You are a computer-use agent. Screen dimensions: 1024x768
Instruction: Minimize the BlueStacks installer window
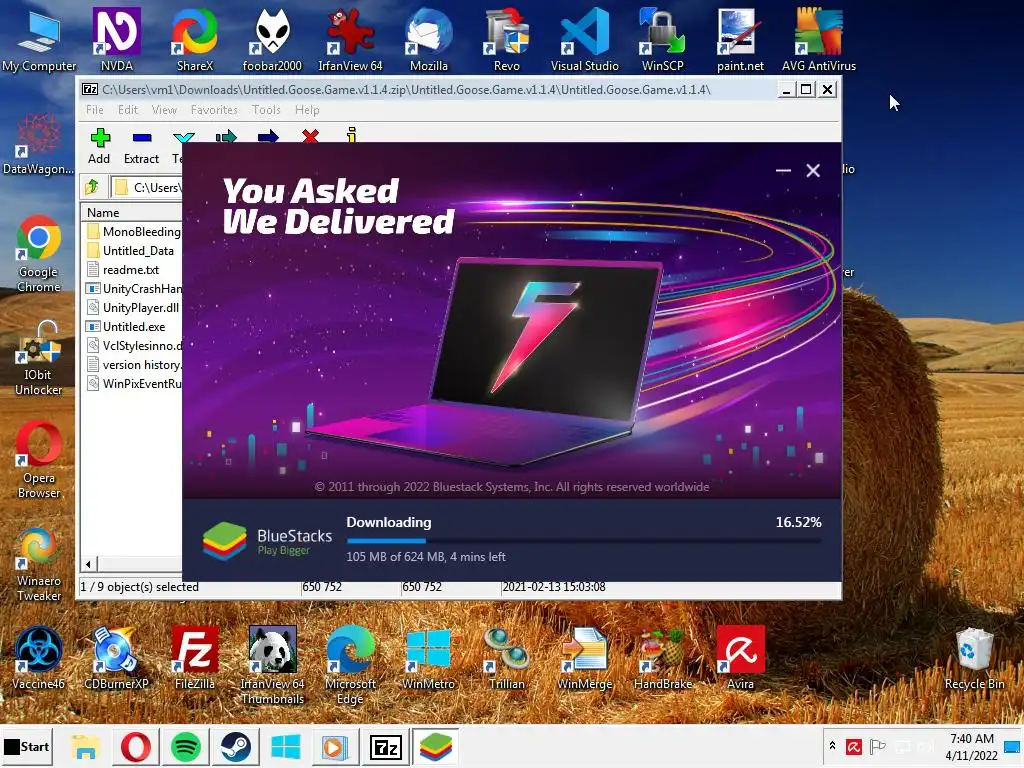(783, 170)
